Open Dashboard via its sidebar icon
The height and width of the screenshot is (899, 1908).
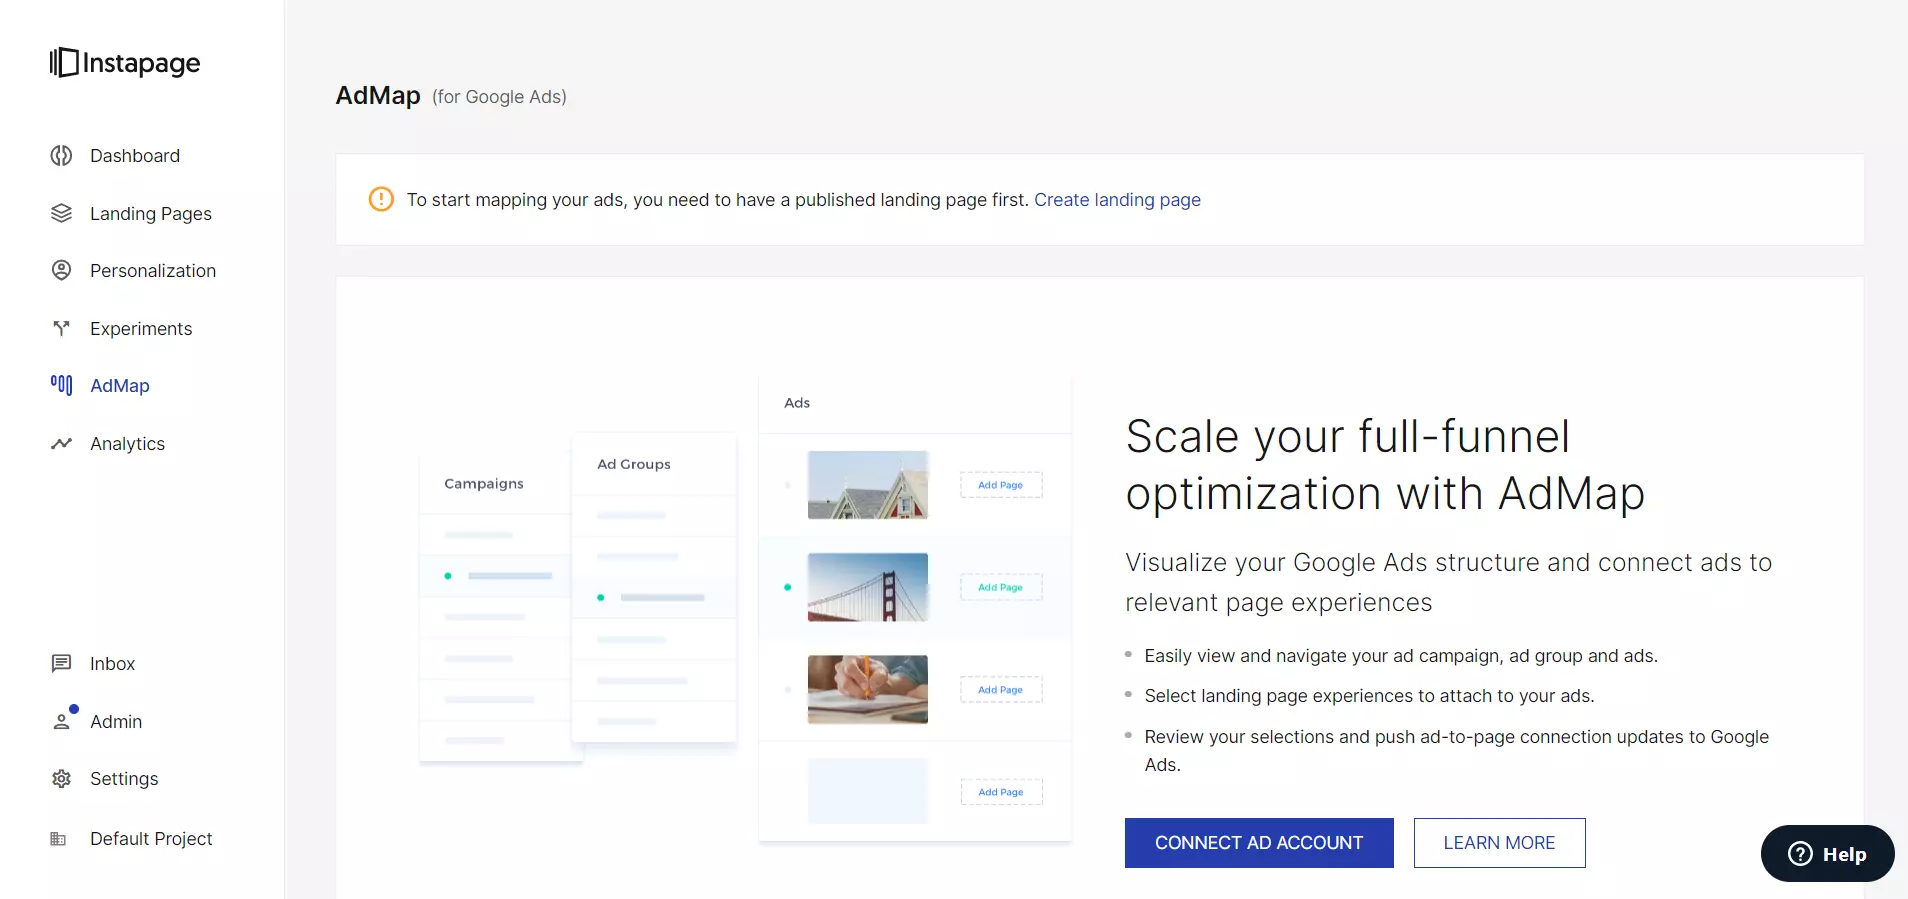pos(61,156)
